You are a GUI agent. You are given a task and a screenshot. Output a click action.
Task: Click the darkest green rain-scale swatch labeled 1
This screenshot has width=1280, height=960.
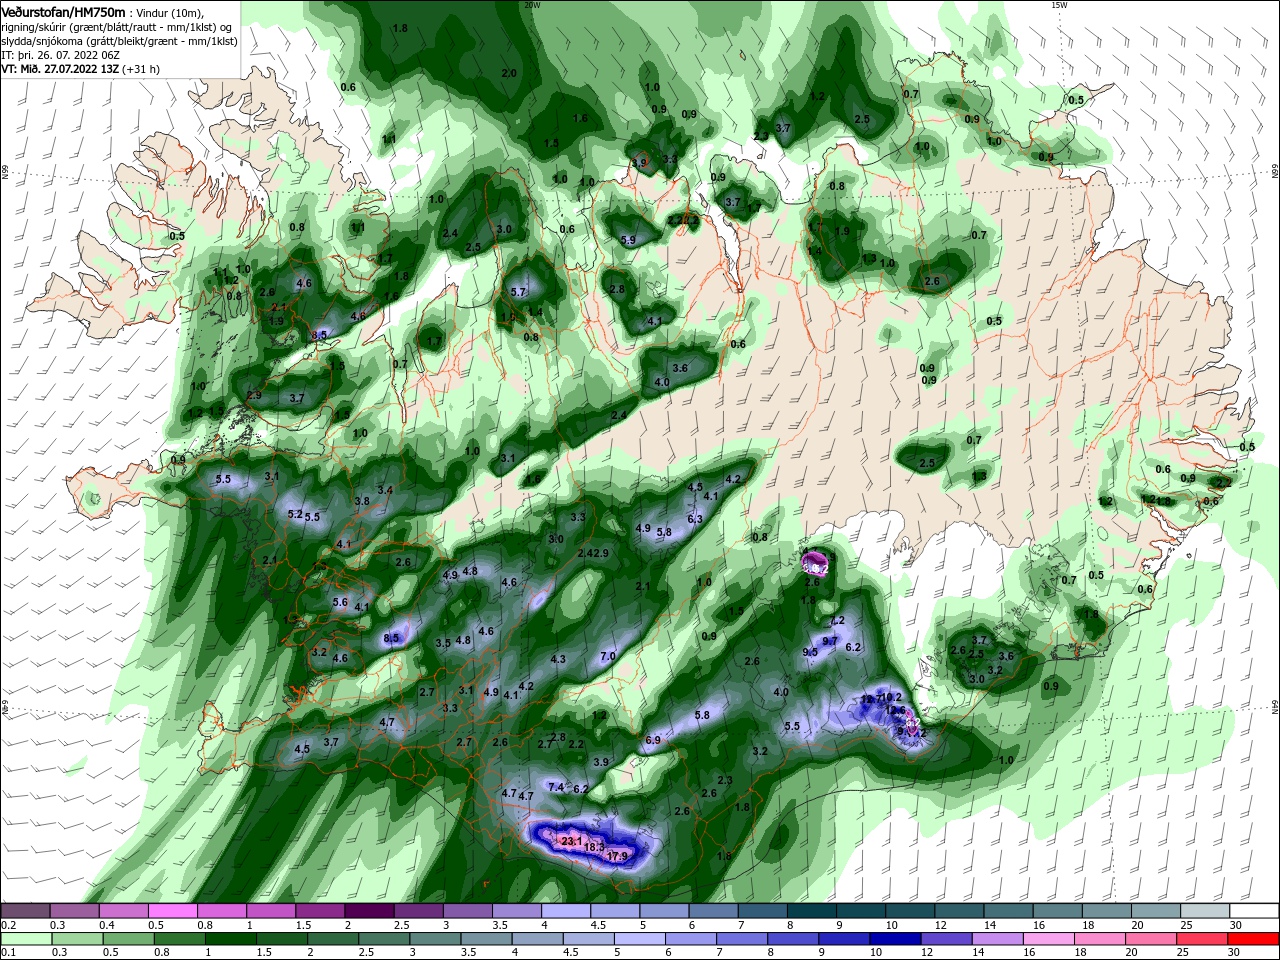click(229, 939)
